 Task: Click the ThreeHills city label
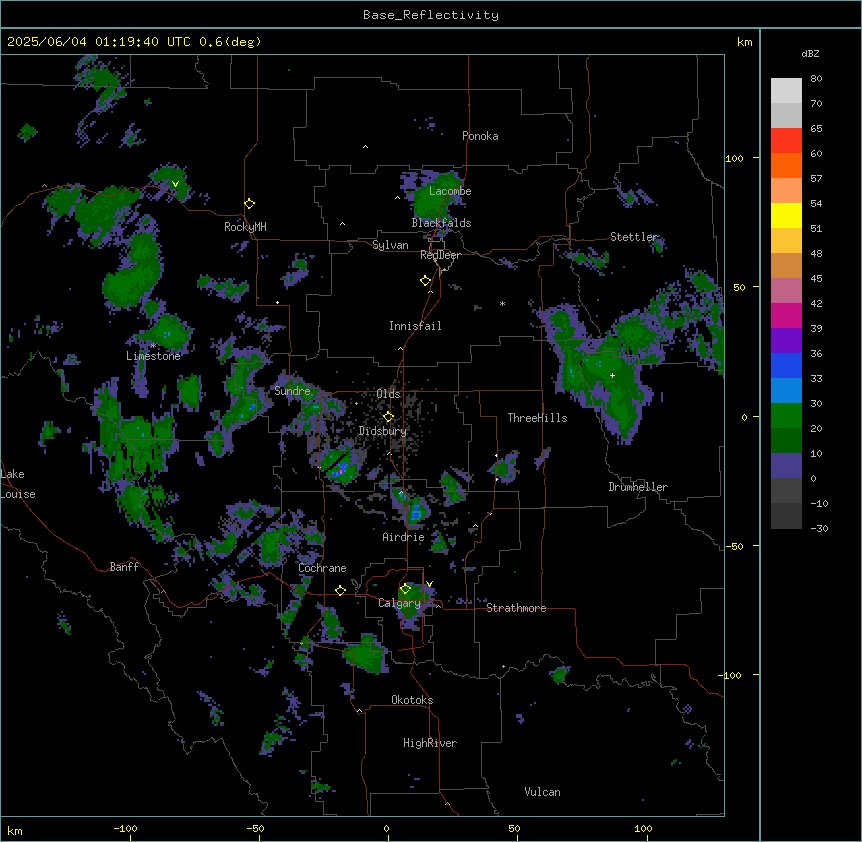[538, 418]
